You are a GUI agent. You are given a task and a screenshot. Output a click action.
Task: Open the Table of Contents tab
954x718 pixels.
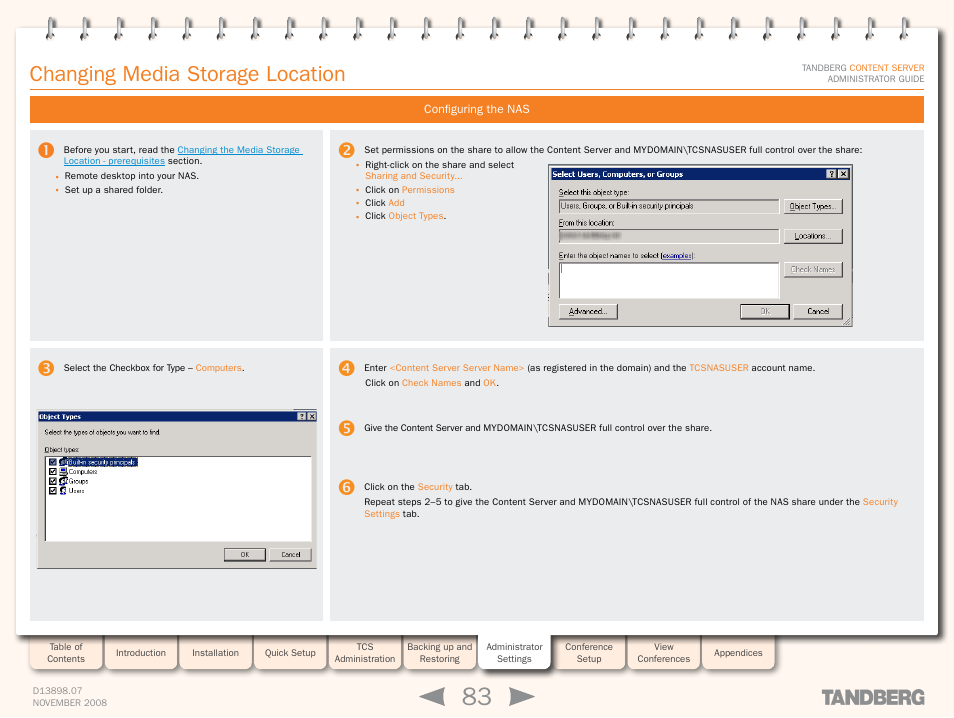tap(66, 652)
